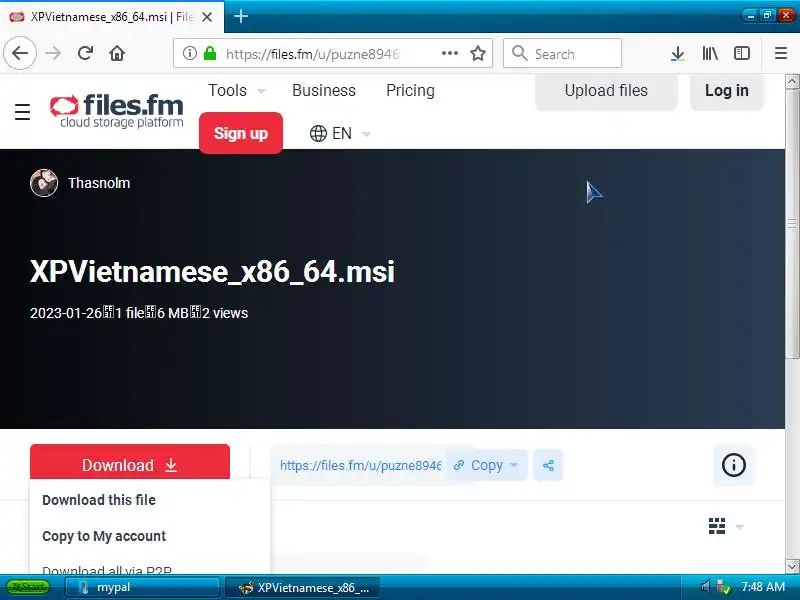Click the red Sign up button
The height and width of the screenshot is (600, 800).
(241, 133)
